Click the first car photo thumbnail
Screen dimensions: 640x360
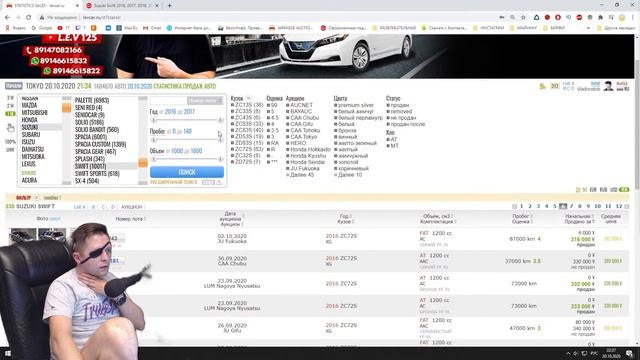(22, 236)
